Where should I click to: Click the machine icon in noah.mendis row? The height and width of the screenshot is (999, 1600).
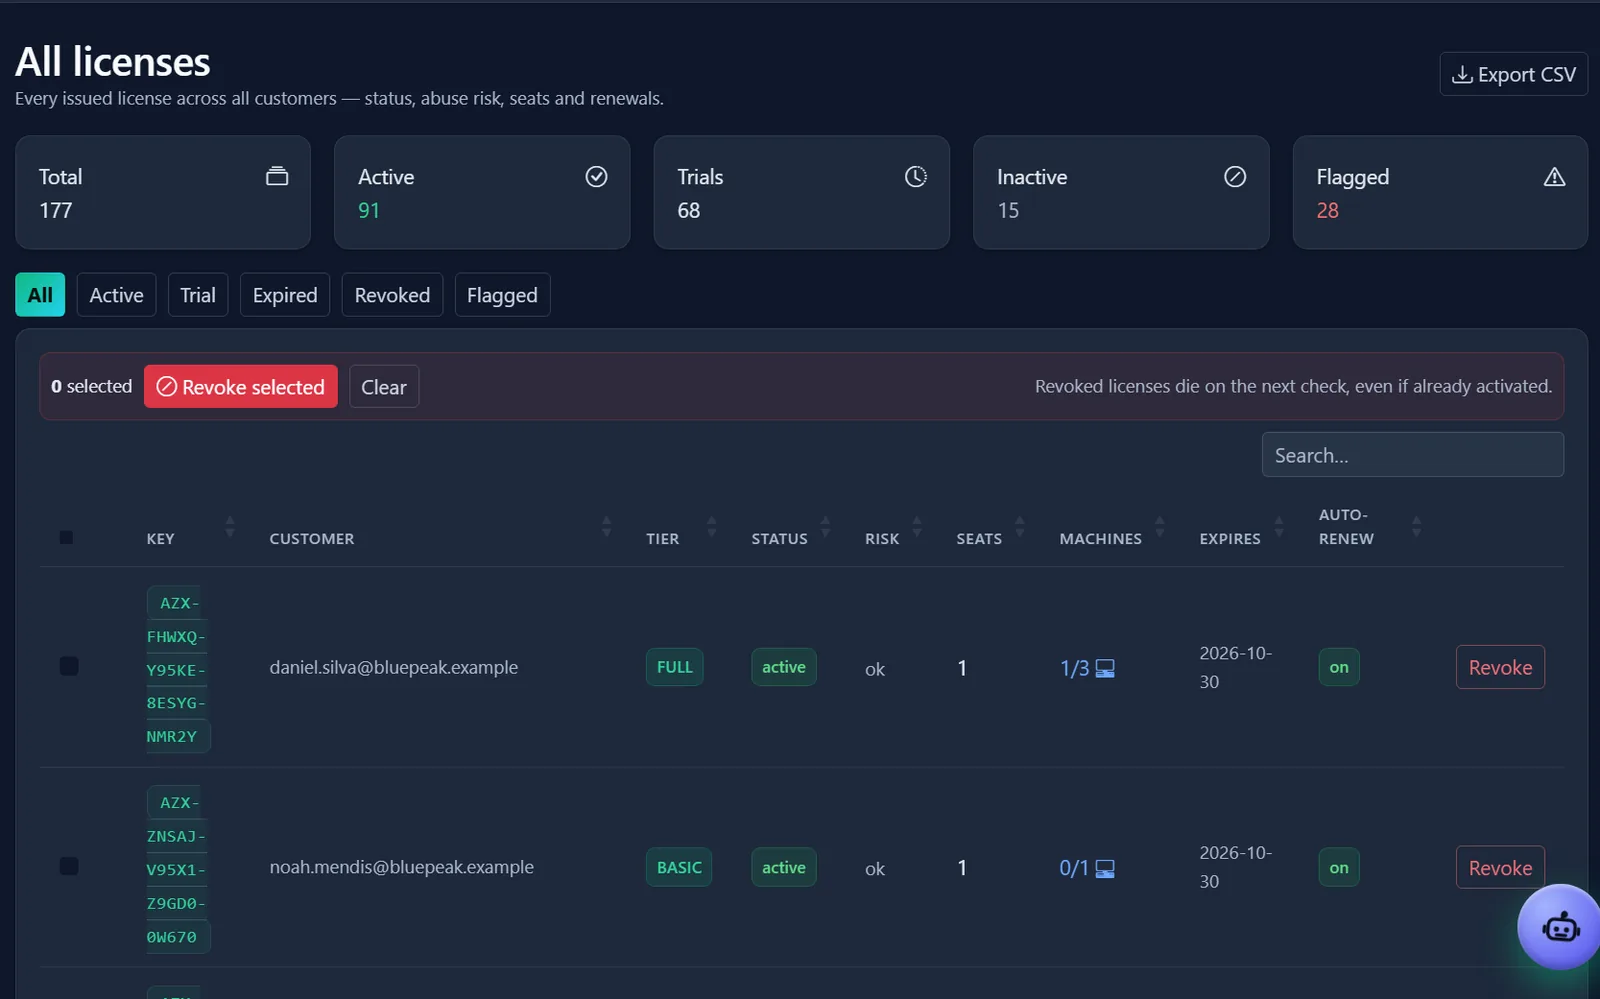(1105, 868)
